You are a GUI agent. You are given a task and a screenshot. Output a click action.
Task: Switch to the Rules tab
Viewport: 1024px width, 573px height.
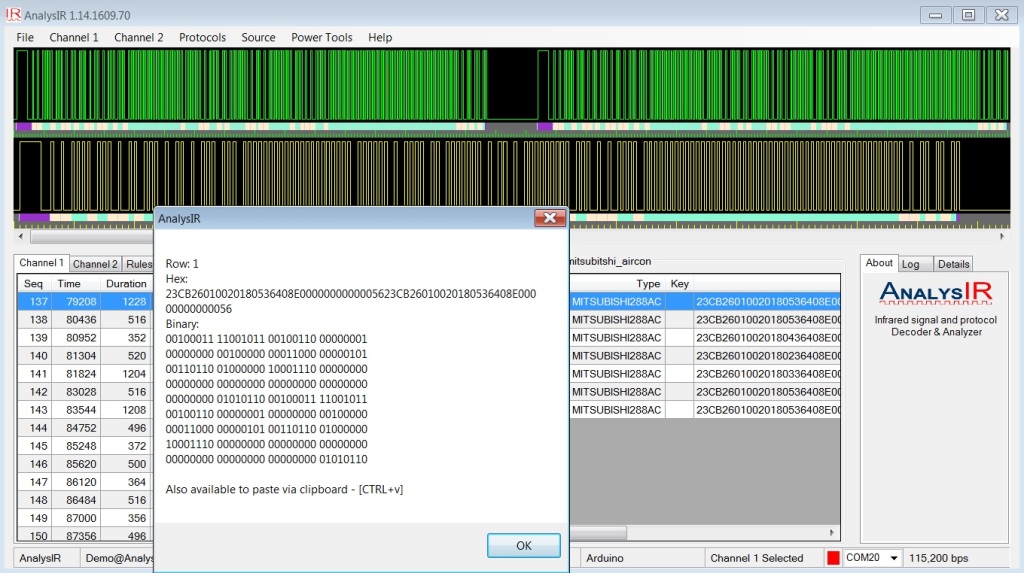tap(138, 264)
